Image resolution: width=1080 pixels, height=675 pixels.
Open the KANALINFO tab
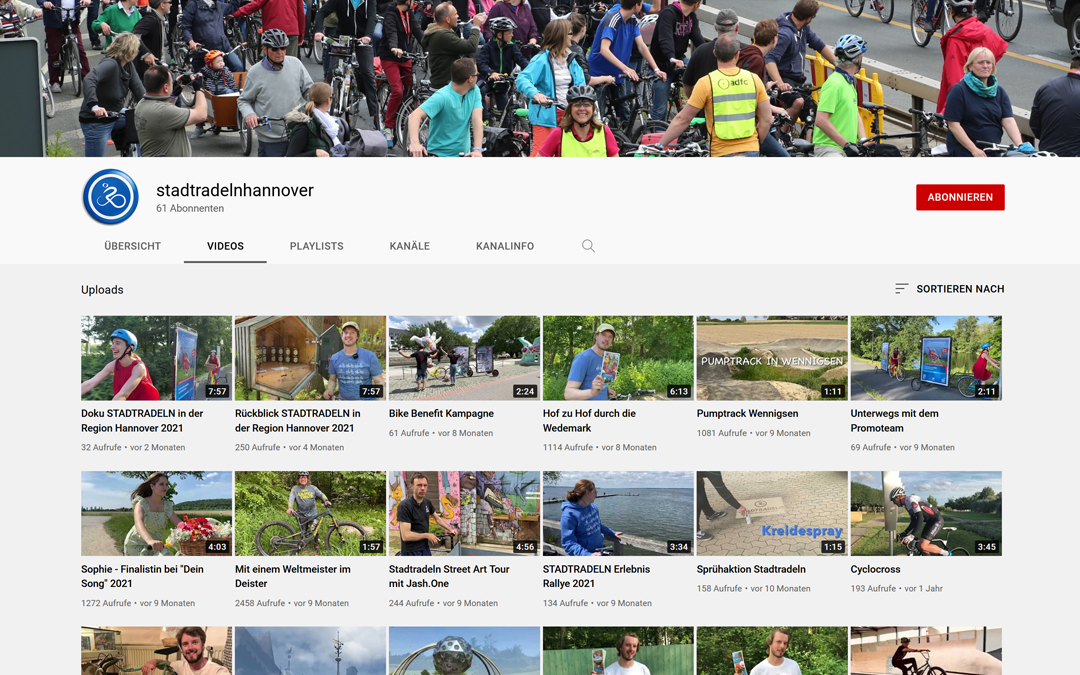(505, 246)
